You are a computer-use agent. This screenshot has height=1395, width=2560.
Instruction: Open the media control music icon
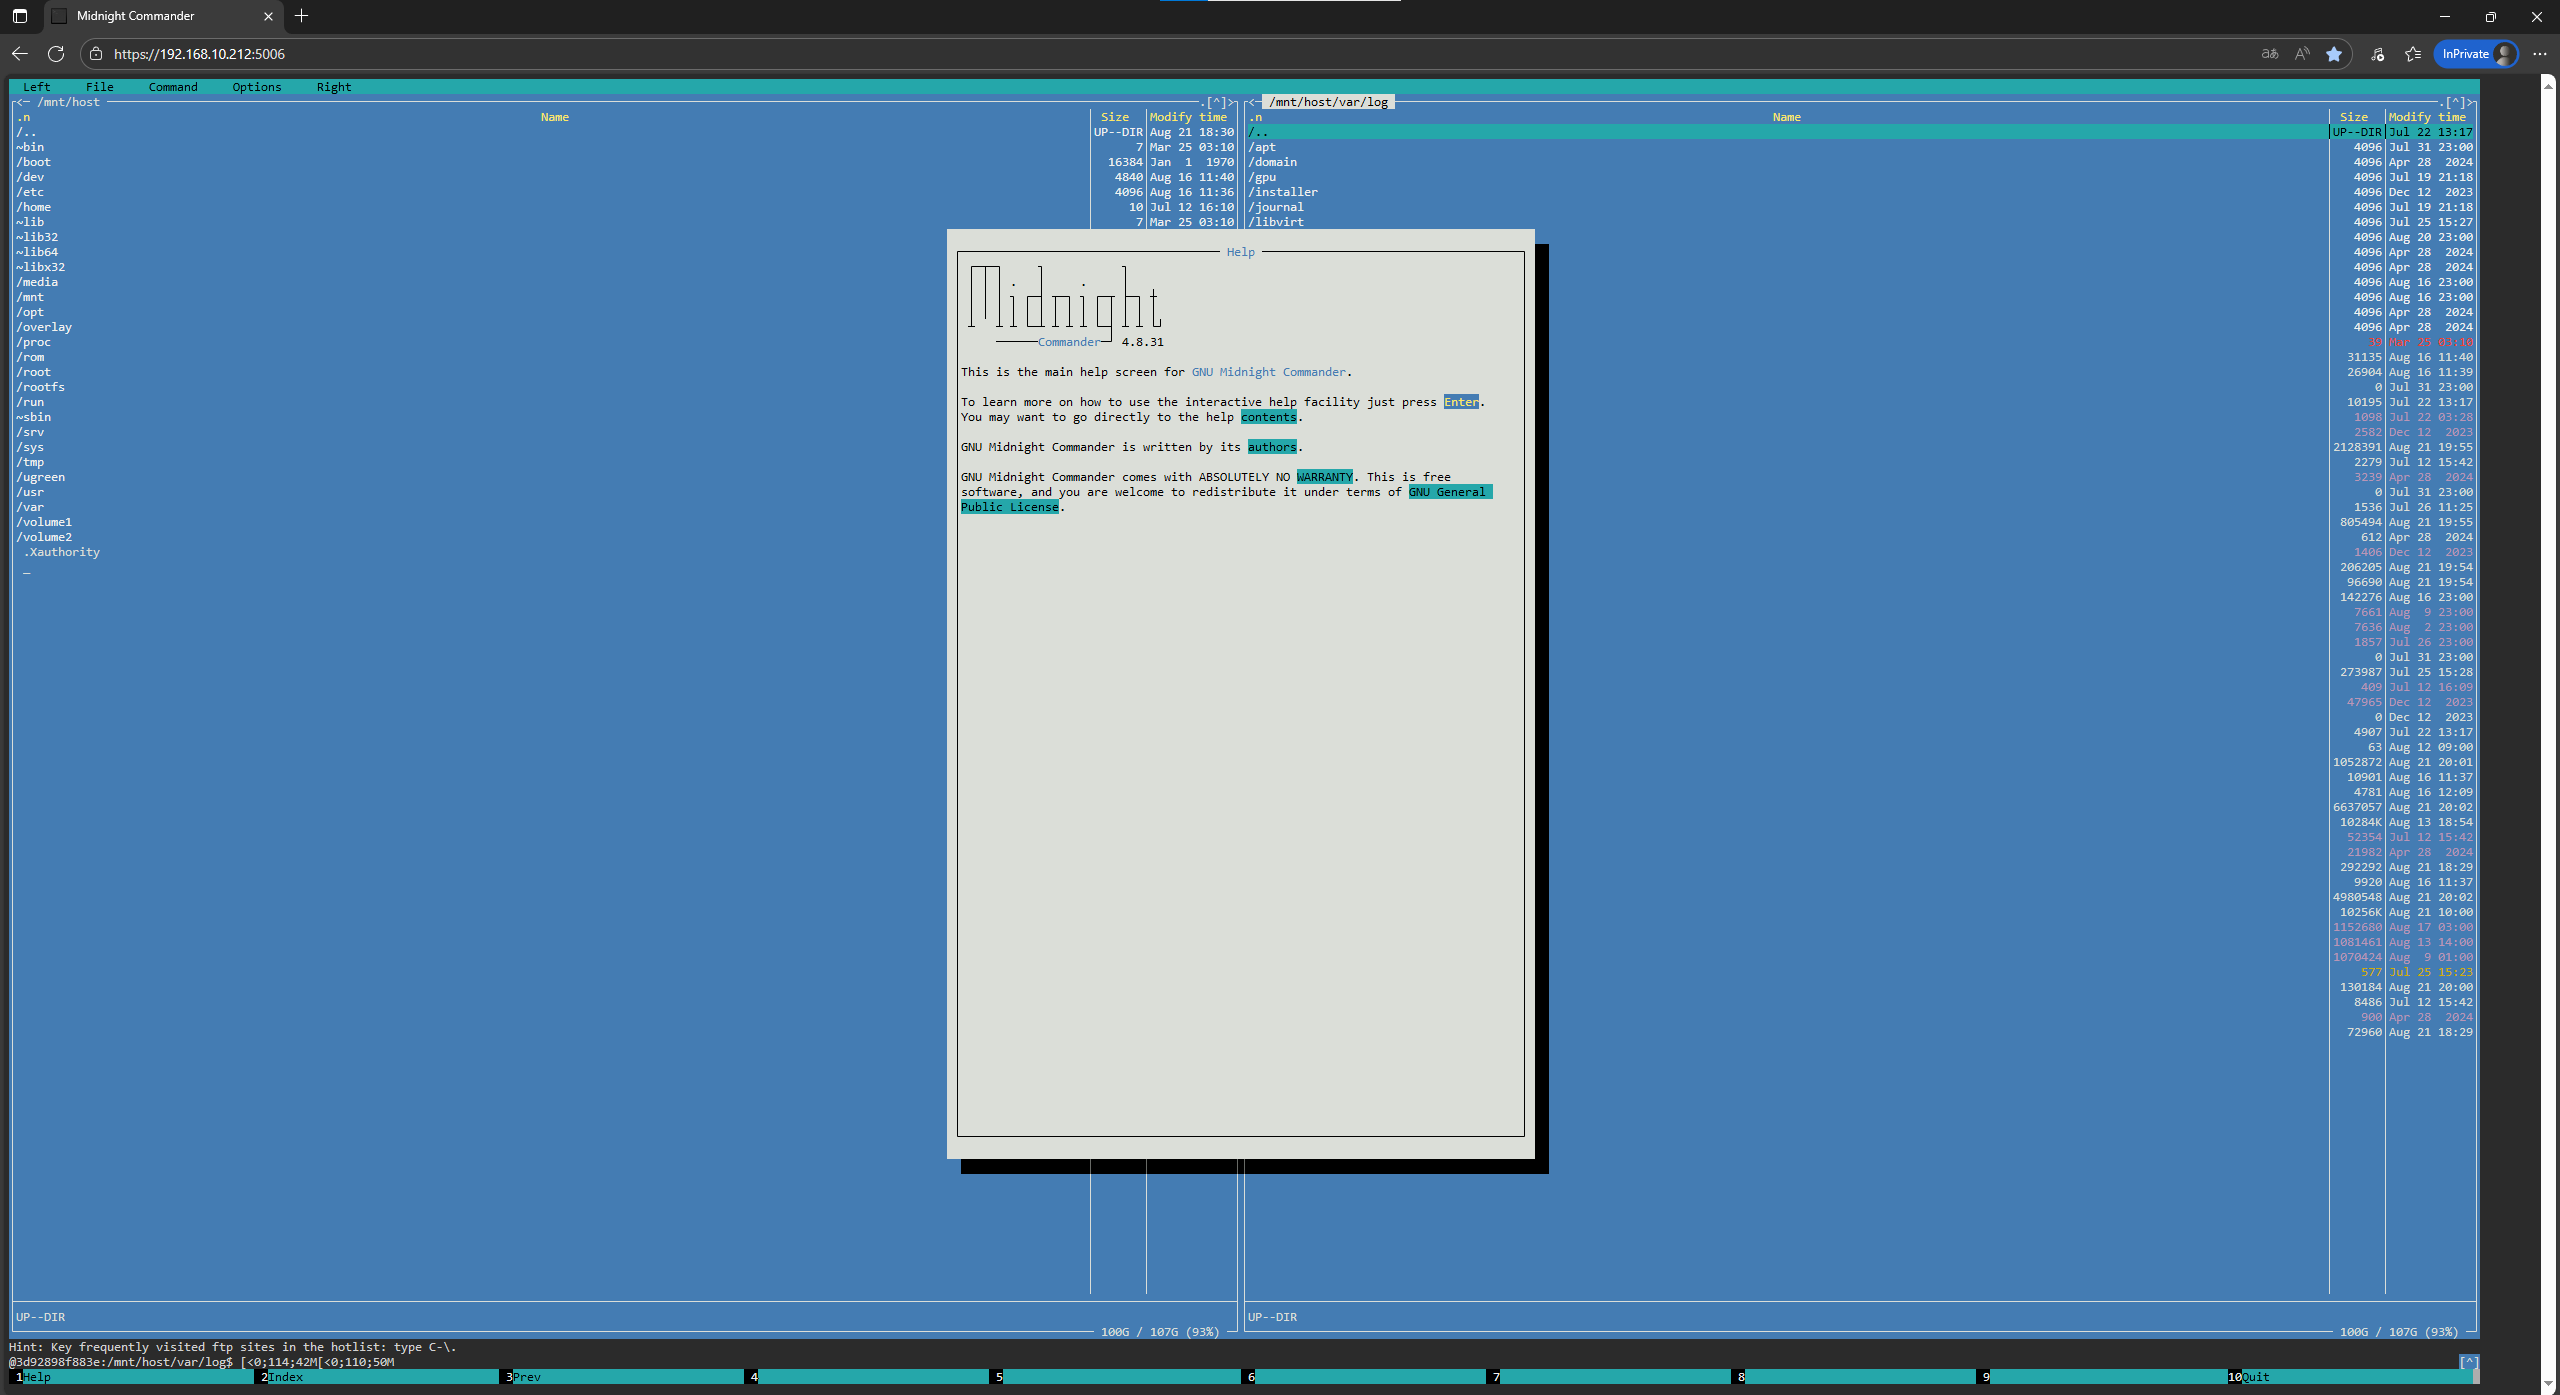2377,54
